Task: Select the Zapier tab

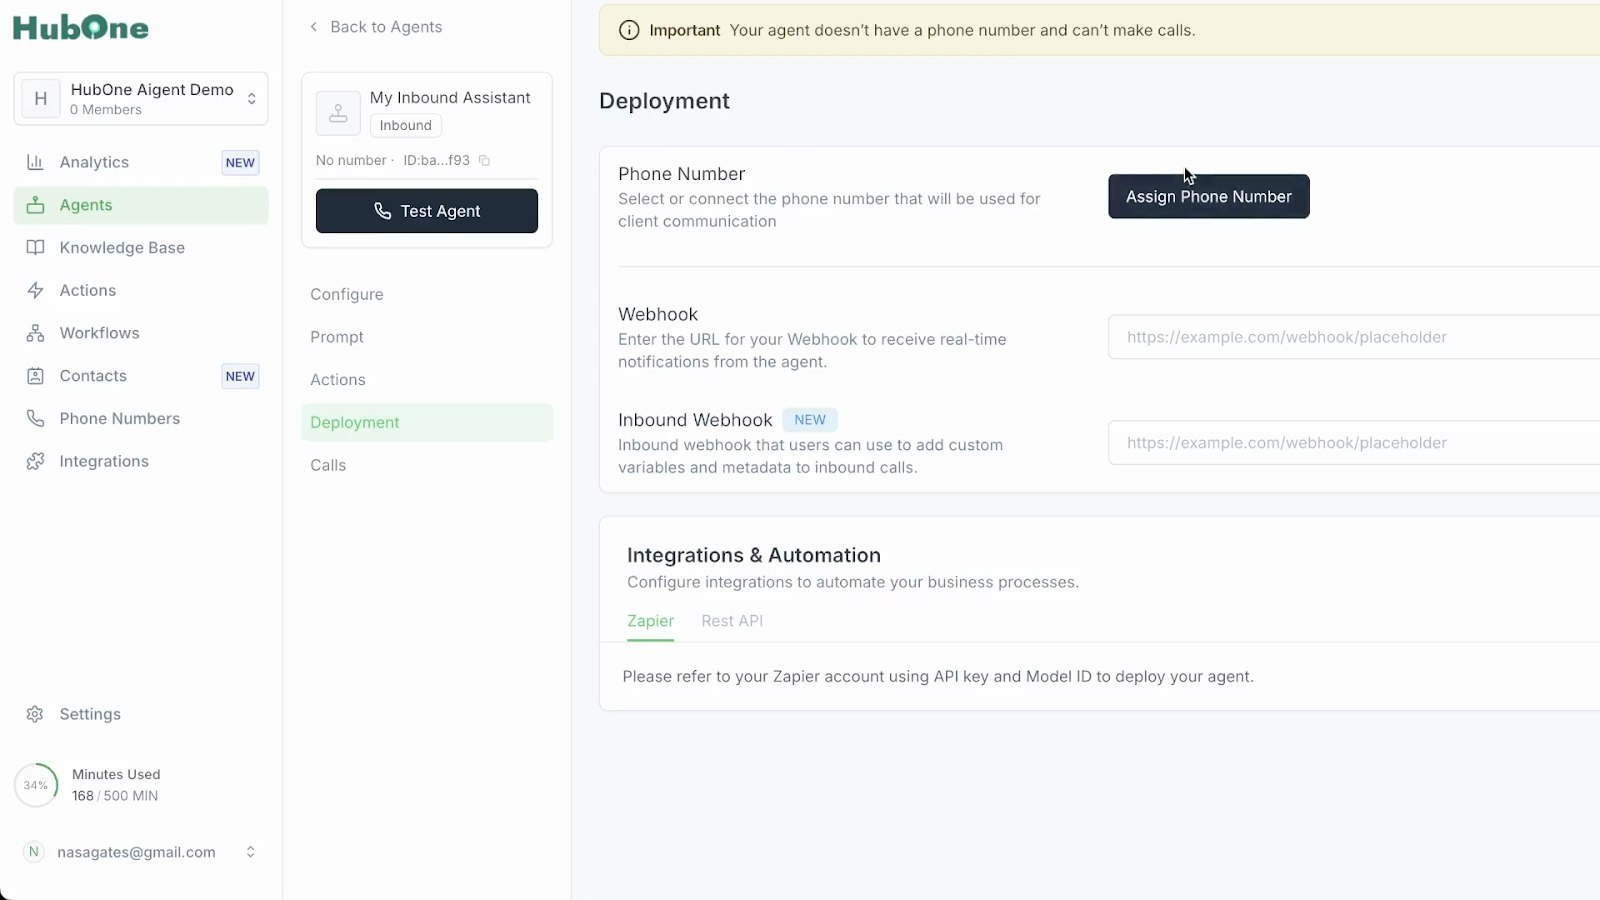Action: coord(650,621)
